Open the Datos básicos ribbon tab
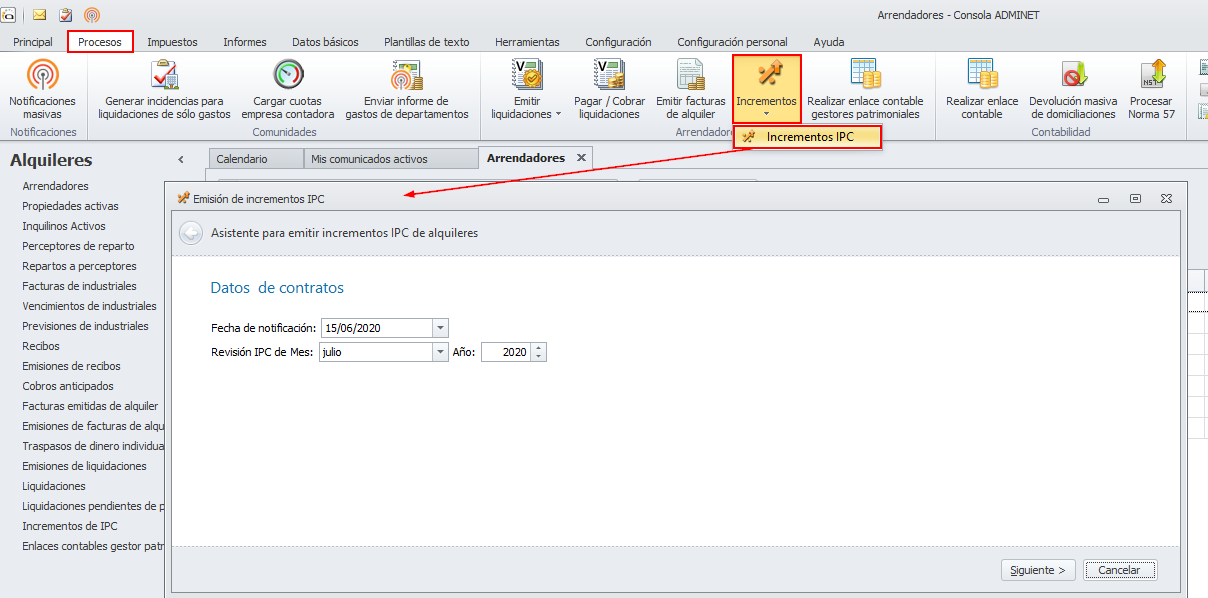Viewport: 1208px width, 598px height. coord(325,42)
